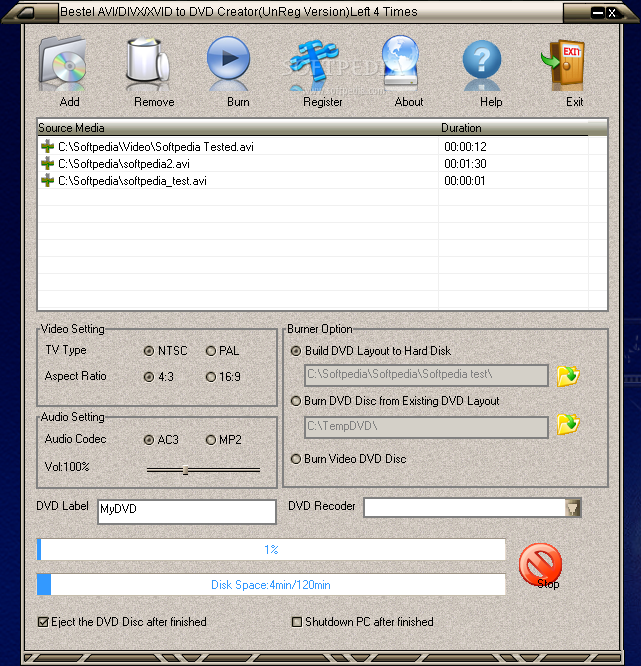Select row C:\Softpedia\softpedia2.avi
Viewport: 641px width, 666px height.
(x=313, y=164)
